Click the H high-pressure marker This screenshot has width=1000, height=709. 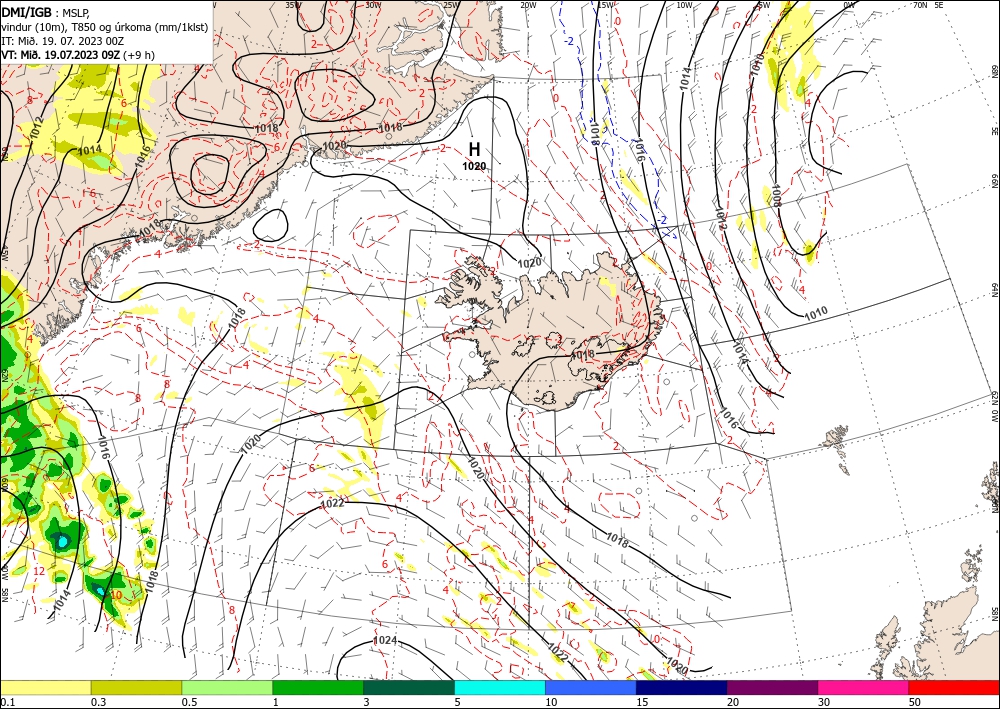tap(474, 149)
